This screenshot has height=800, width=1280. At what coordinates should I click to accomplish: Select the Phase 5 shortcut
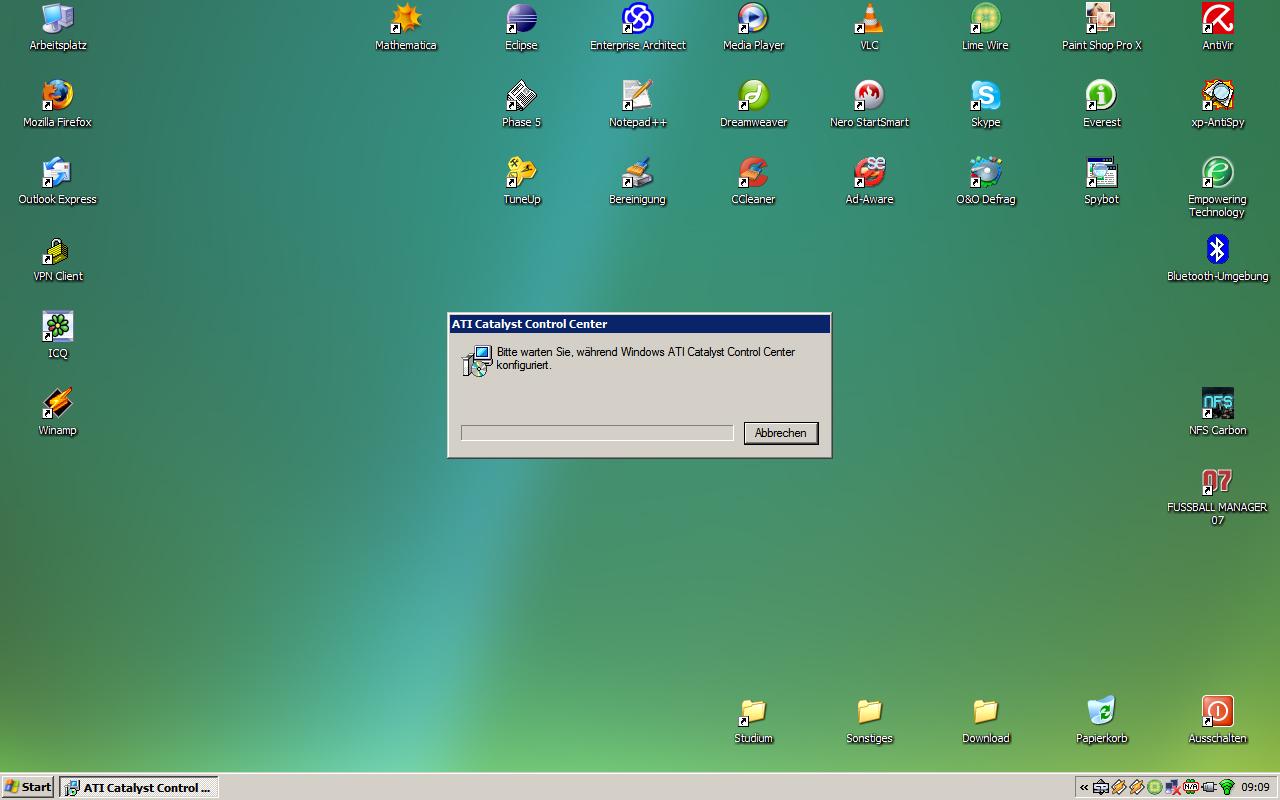pos(521,95)
